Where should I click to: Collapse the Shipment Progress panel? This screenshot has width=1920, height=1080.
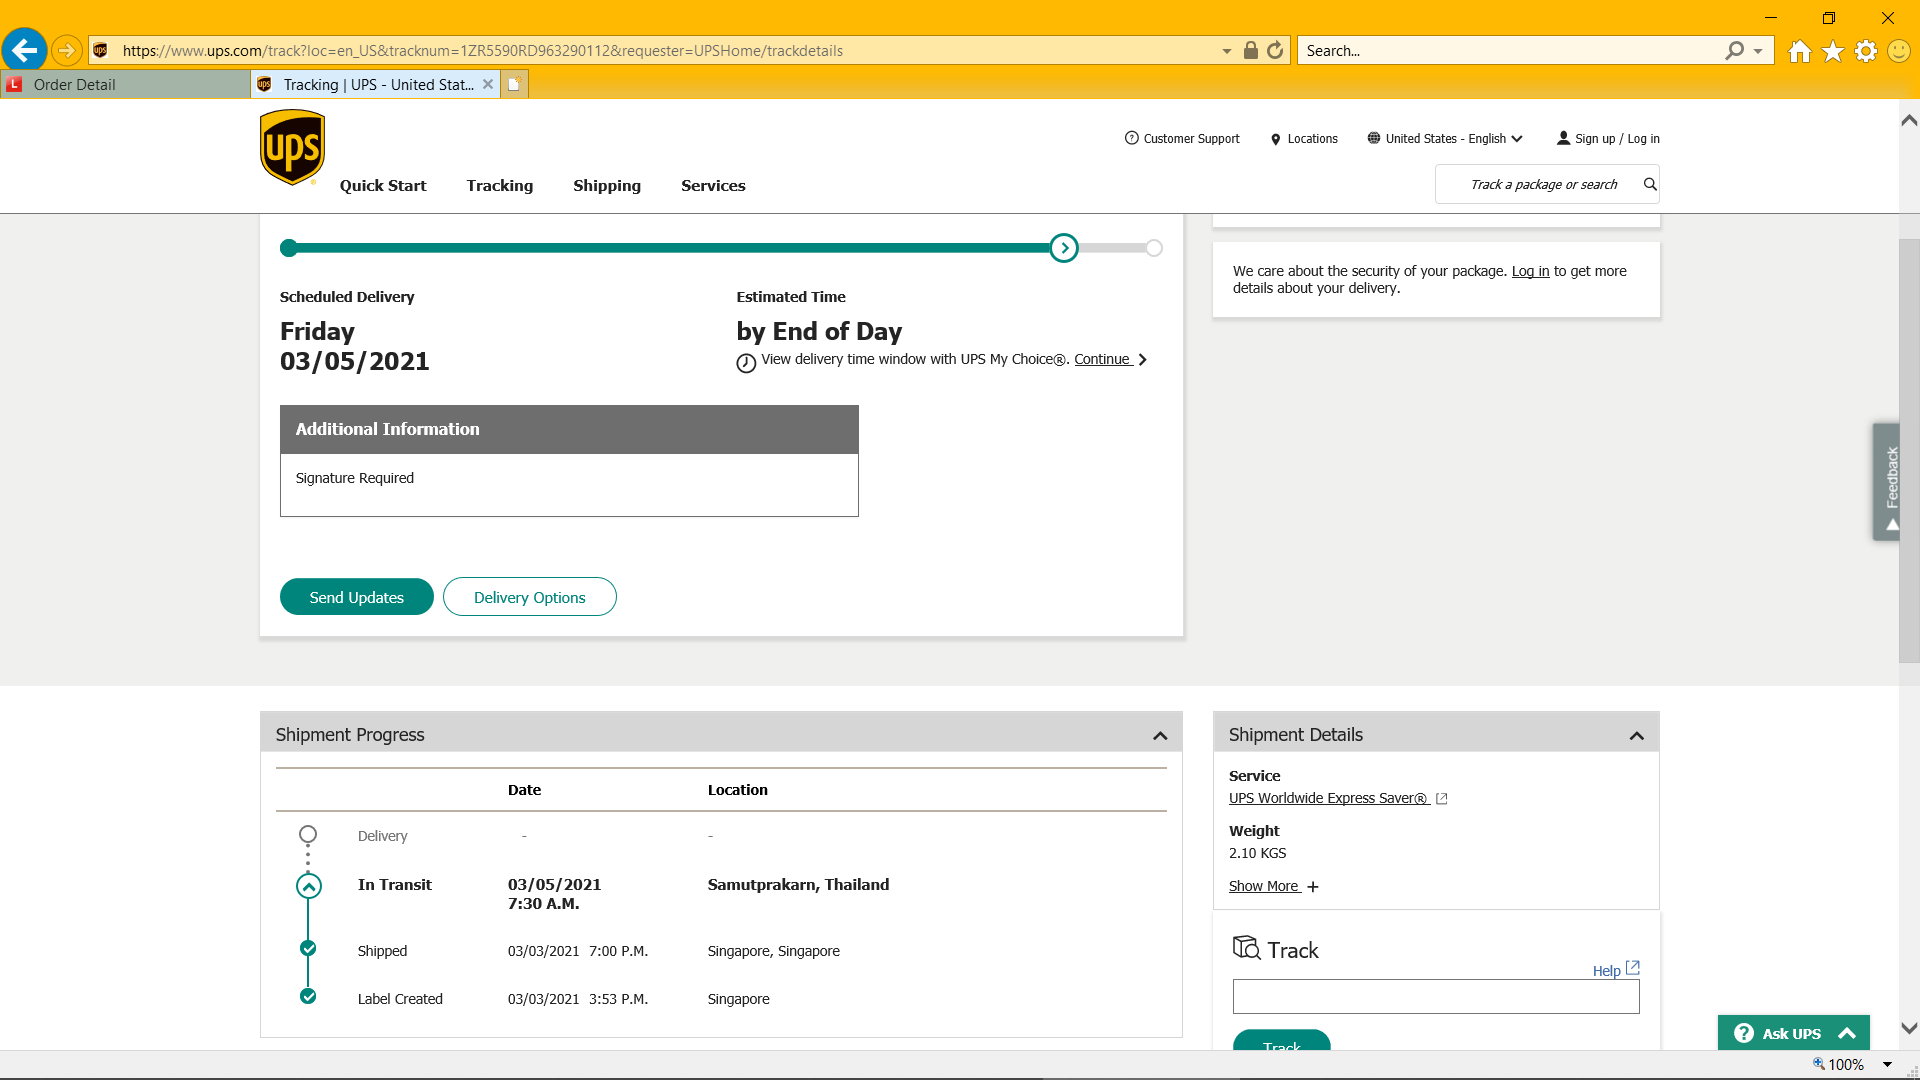click(x=1160, y=736)
